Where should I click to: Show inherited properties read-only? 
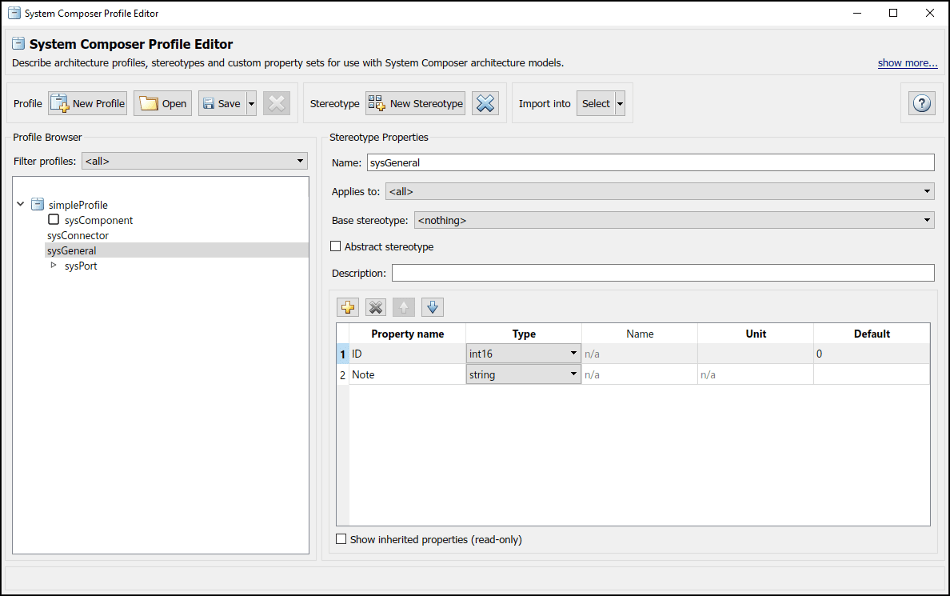(339, 539)
